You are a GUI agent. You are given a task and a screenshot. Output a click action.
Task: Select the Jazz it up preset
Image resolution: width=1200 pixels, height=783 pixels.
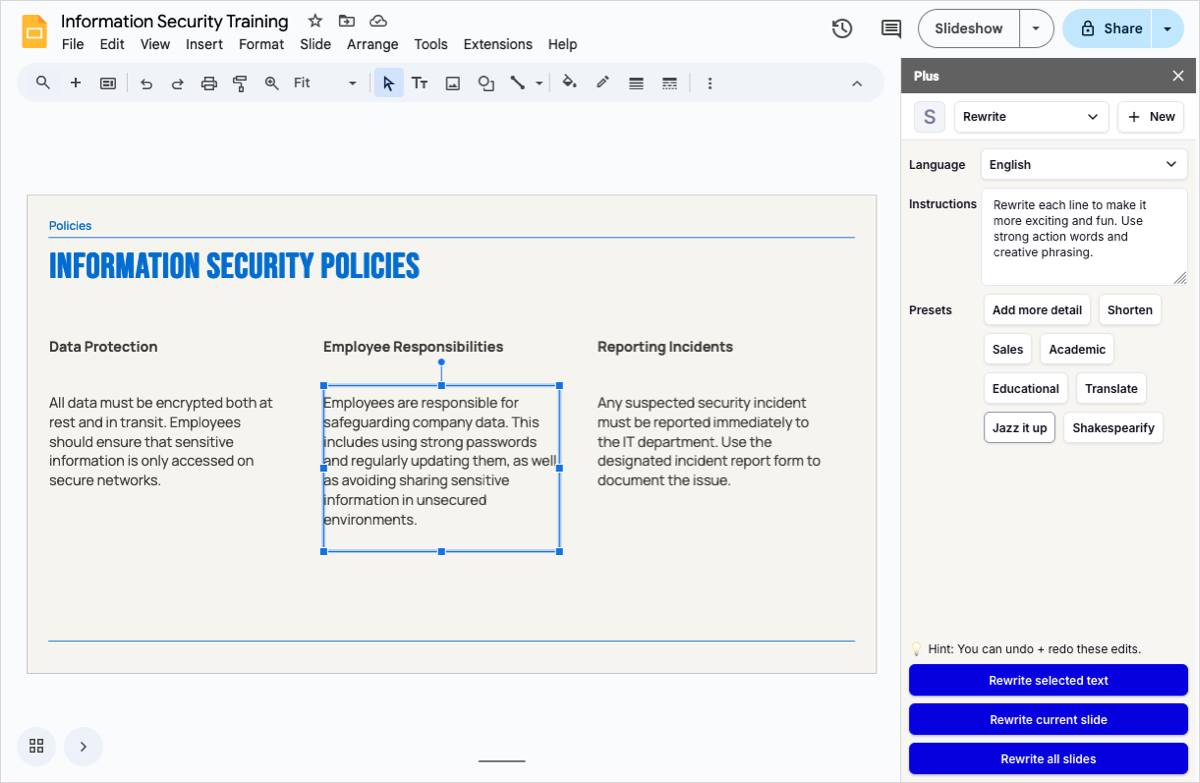pyautogui.click(x=1019, y=427)
